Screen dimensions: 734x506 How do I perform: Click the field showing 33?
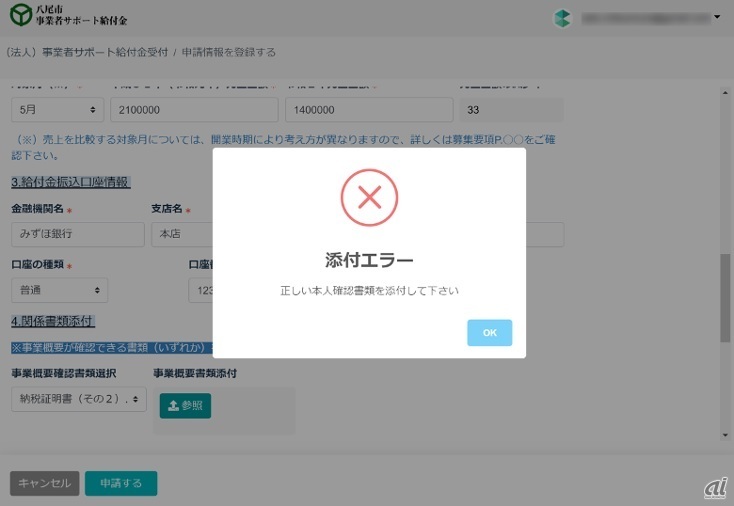click(x=512, y=110)
